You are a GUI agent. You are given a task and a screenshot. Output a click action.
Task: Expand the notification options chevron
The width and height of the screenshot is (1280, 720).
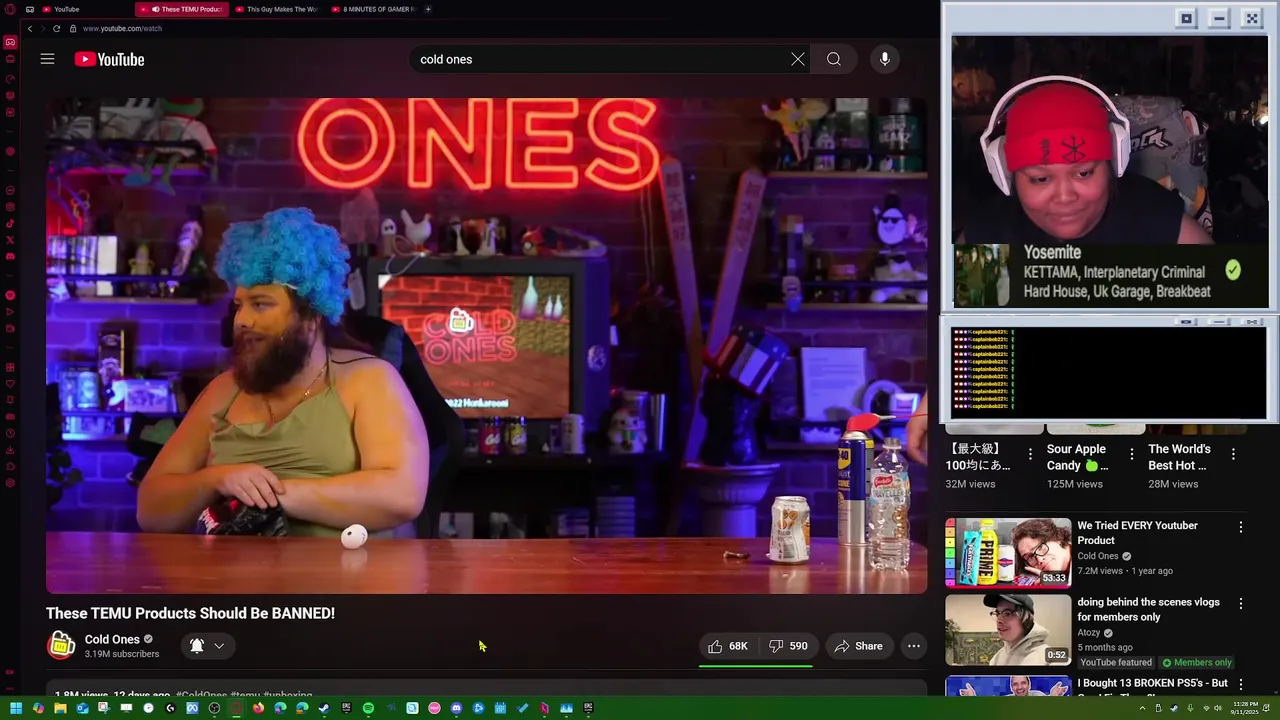click(219, 646)
